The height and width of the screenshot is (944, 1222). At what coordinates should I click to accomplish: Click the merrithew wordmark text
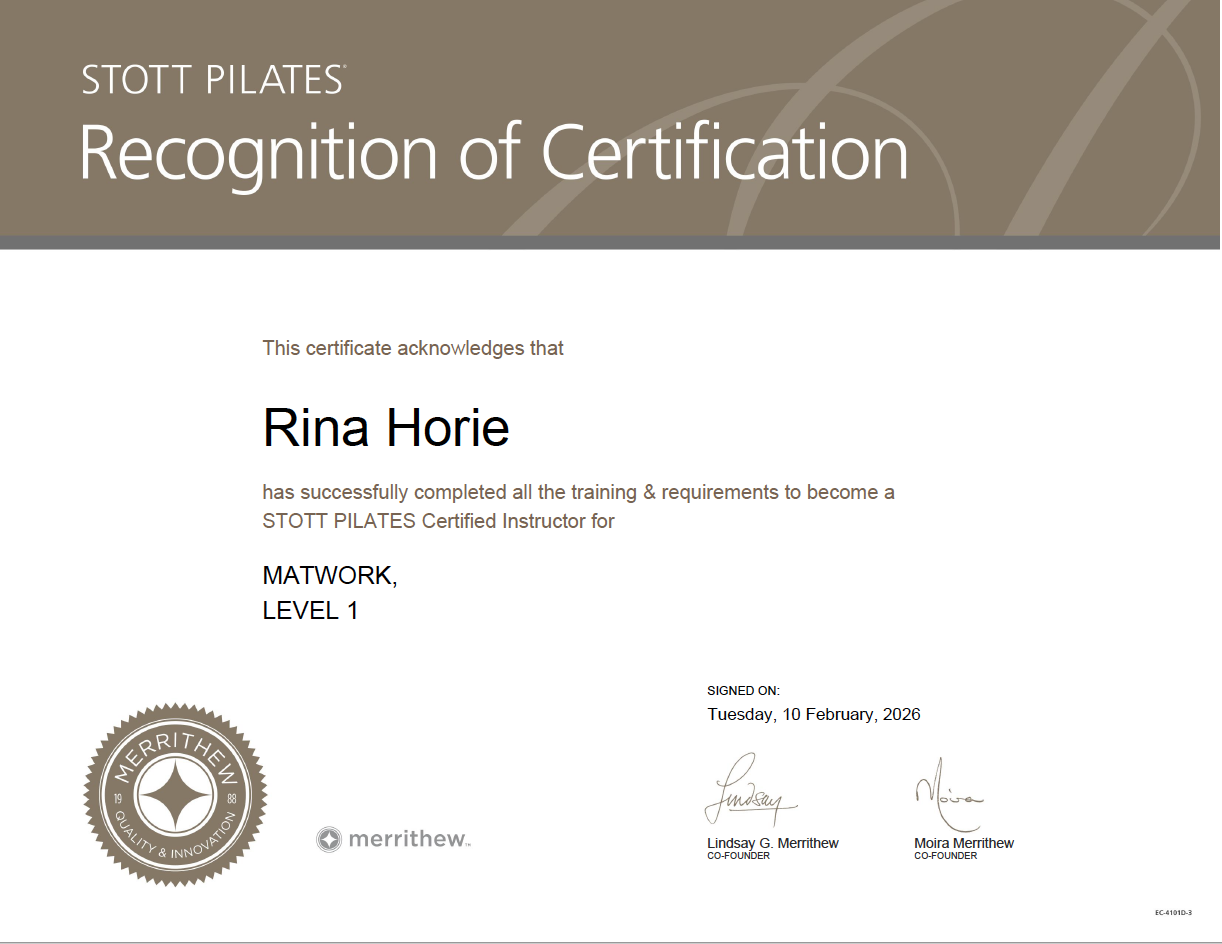click(409, 839)
